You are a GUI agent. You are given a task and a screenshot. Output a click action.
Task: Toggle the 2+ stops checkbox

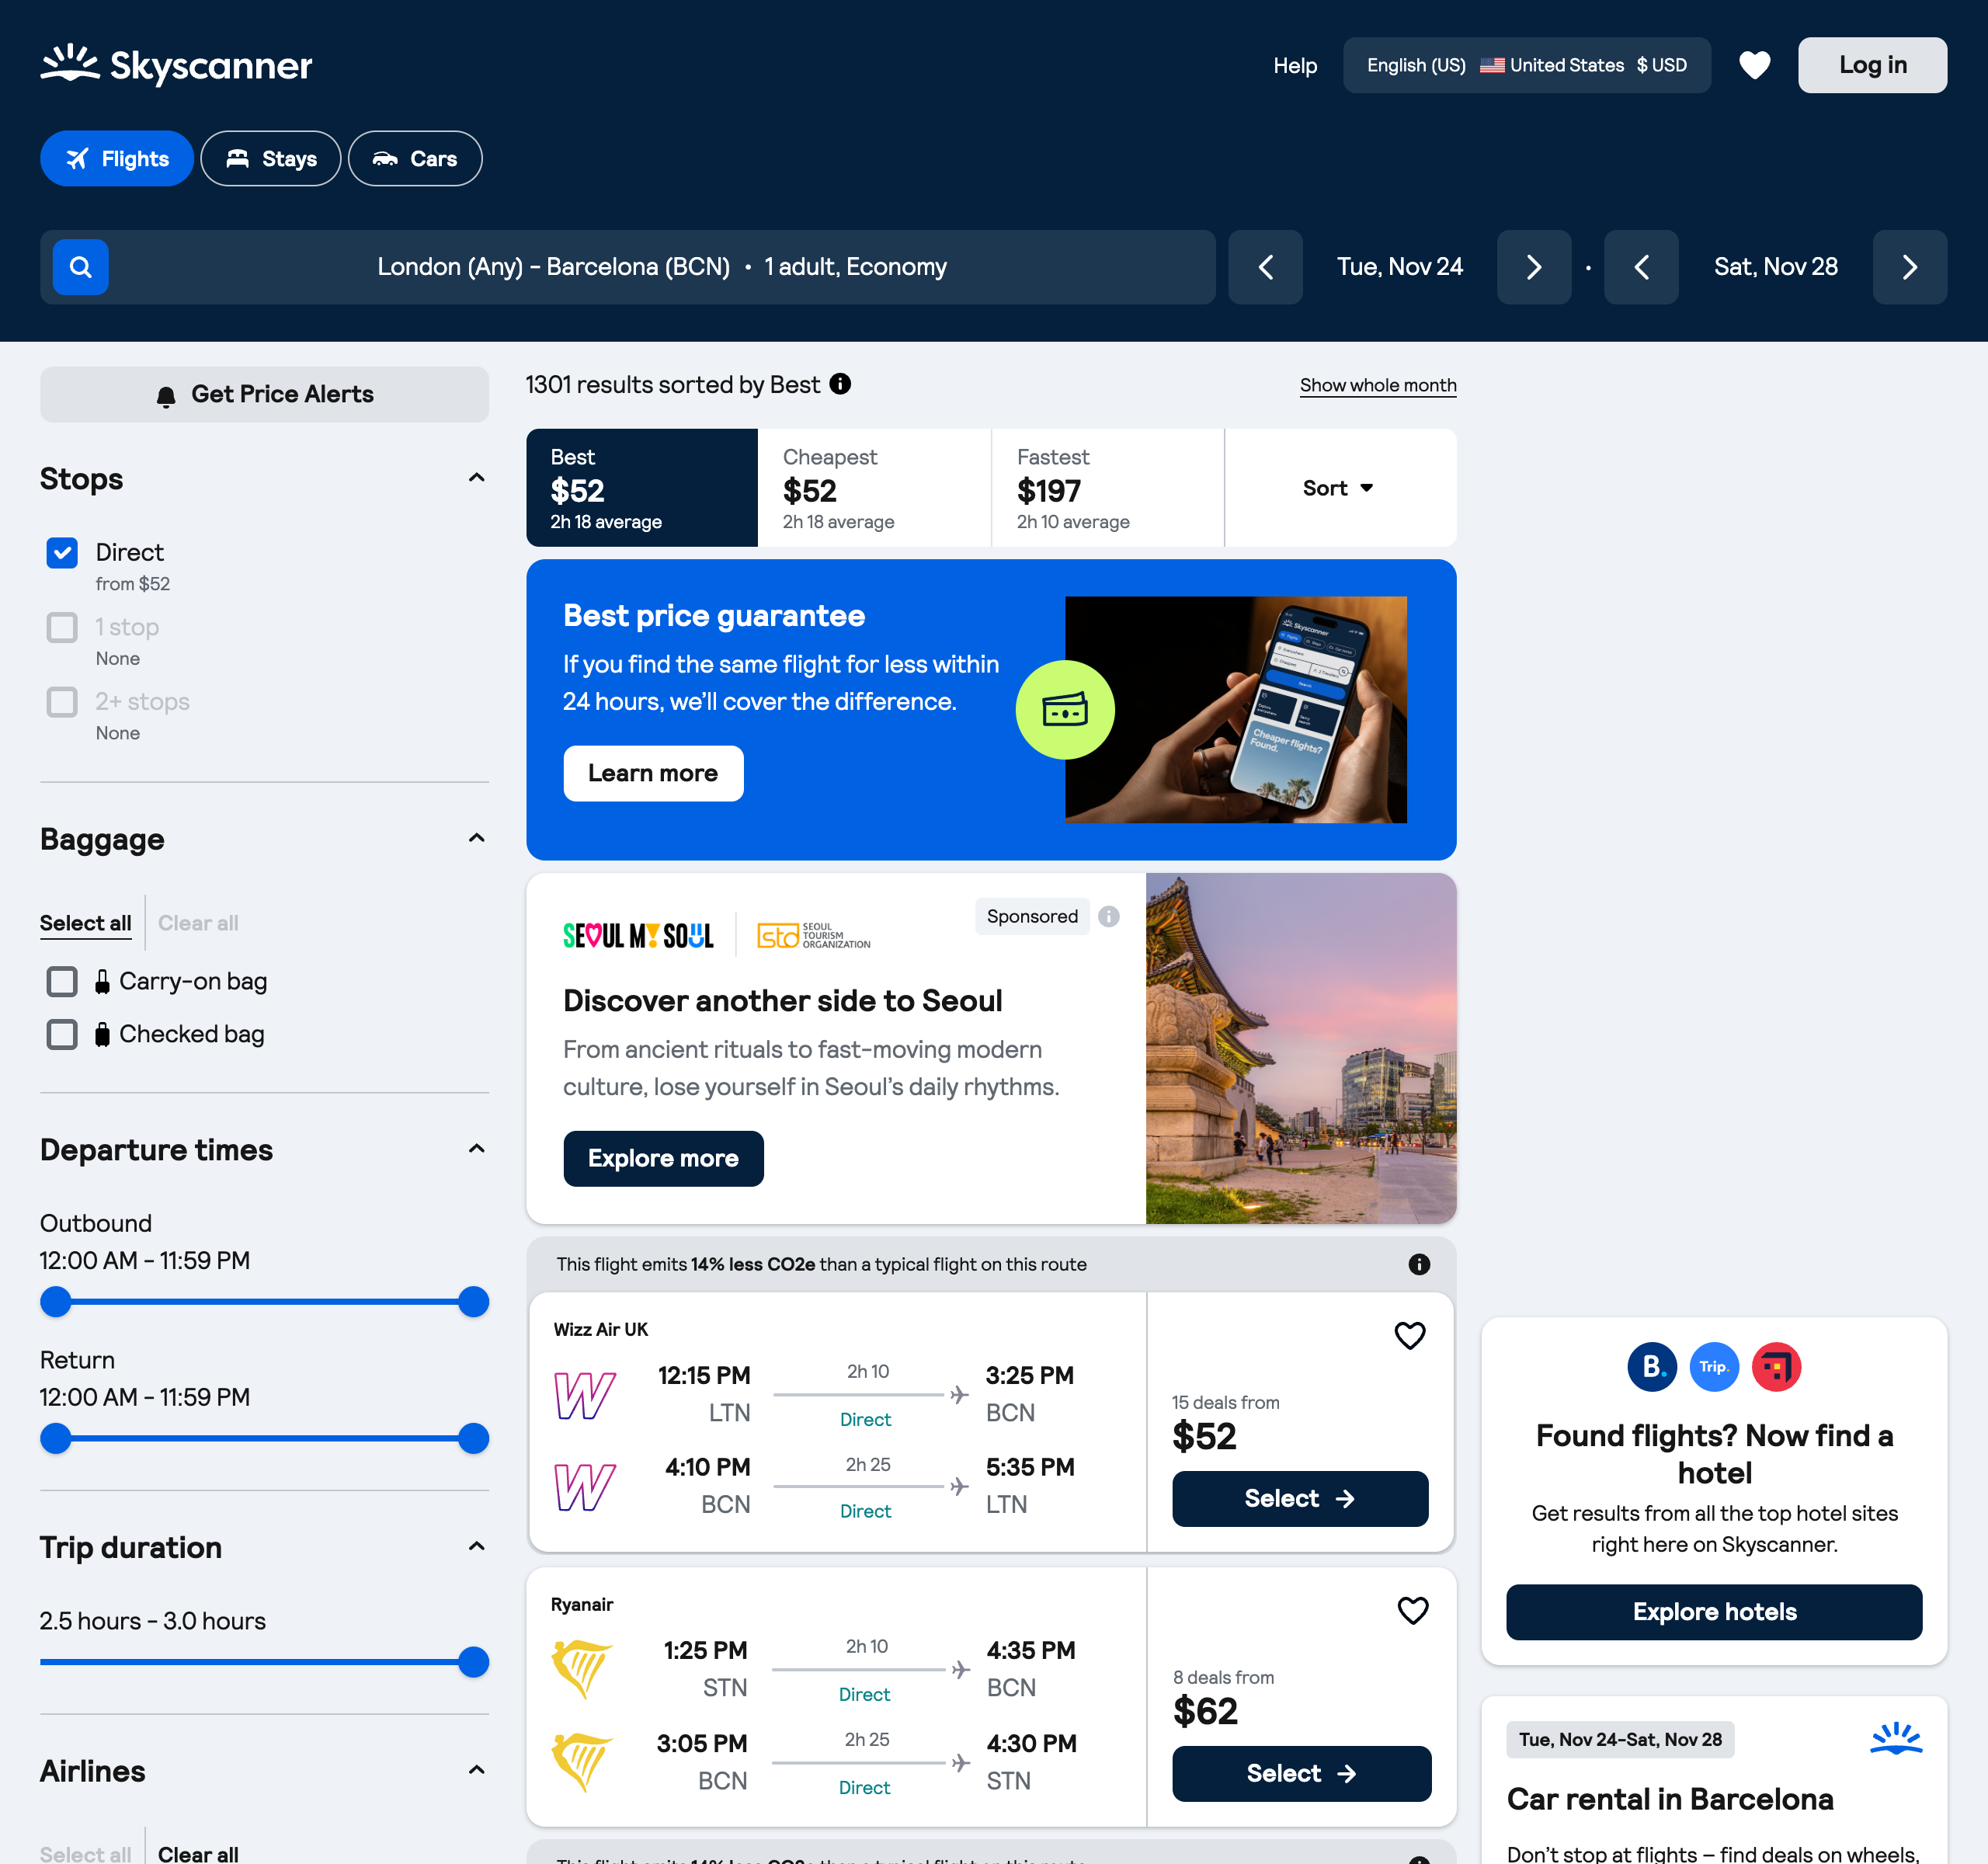click(x=62, y=702)
